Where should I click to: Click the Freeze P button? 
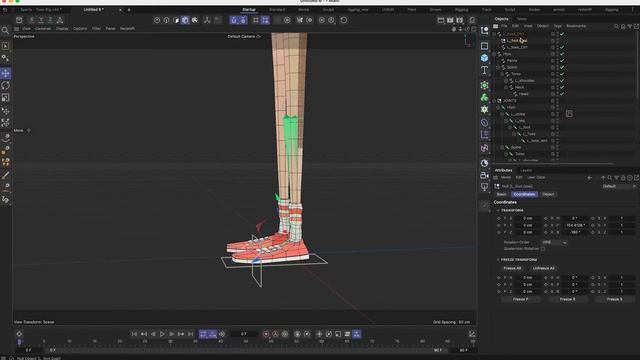[x=520, y=299]
